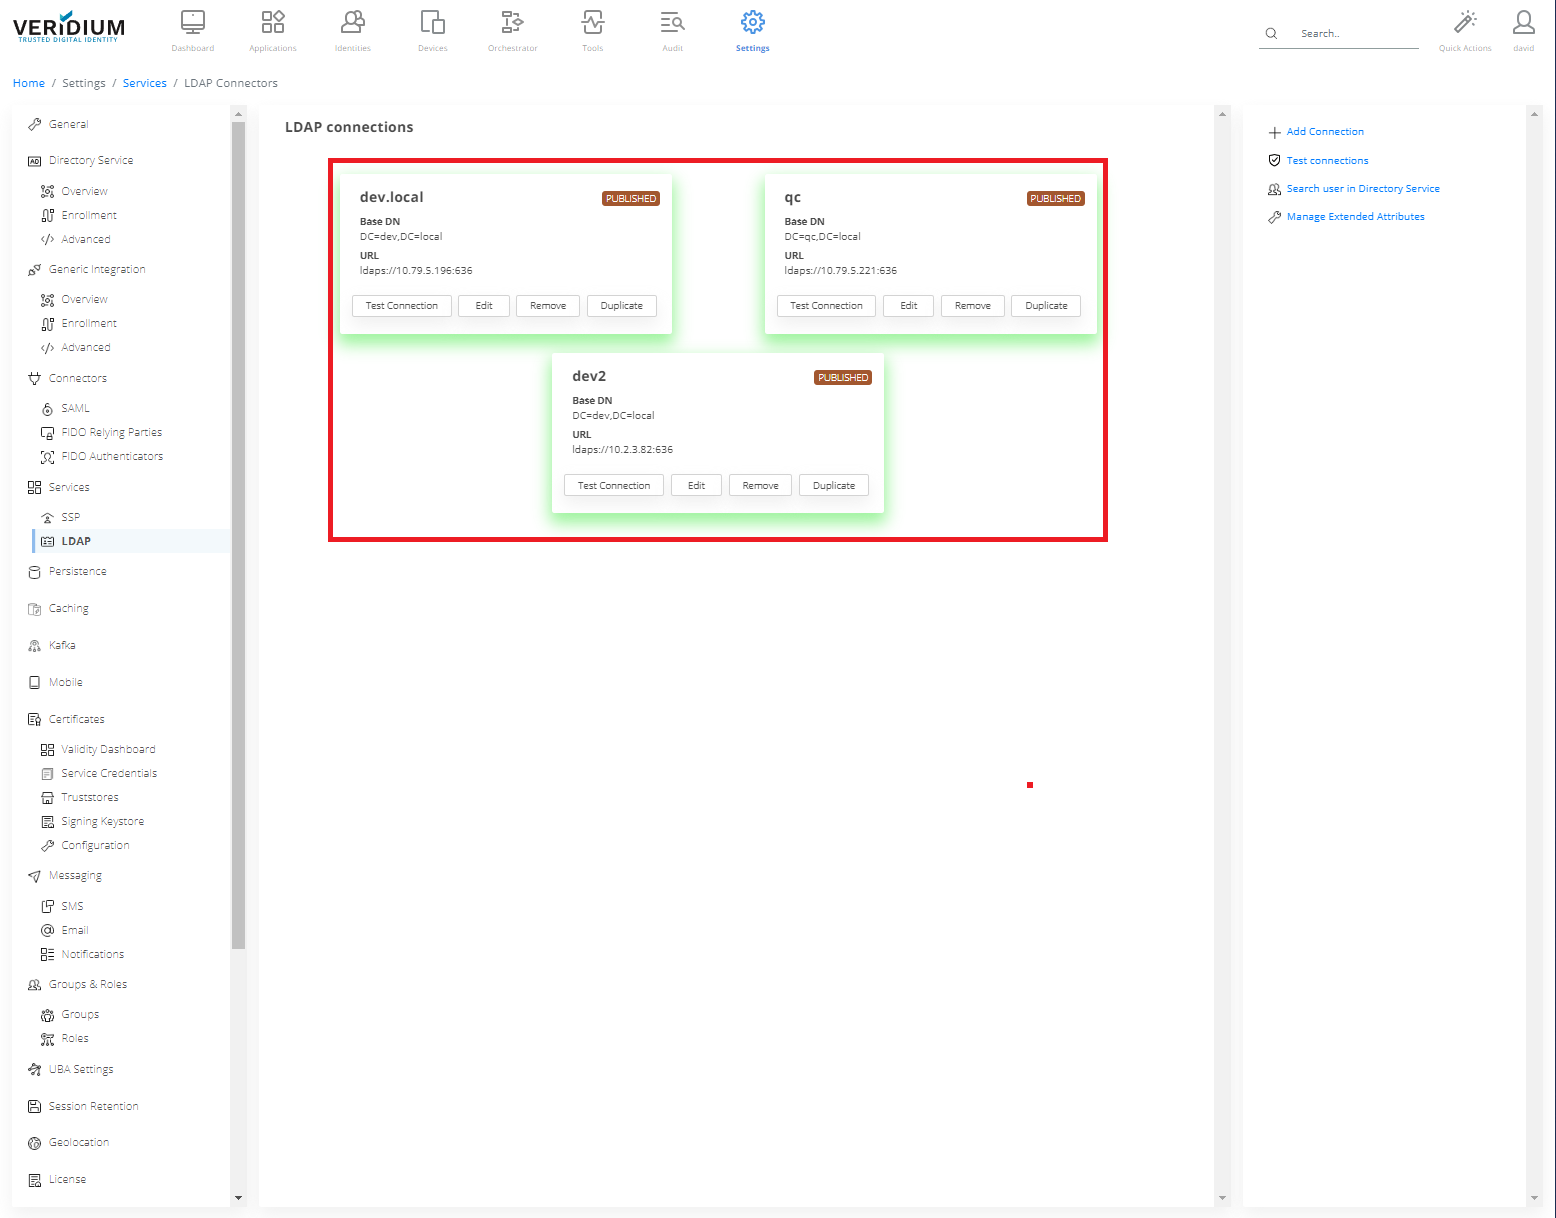
Task: Click Test Connection on dev.local card
Action: point(401,306)
